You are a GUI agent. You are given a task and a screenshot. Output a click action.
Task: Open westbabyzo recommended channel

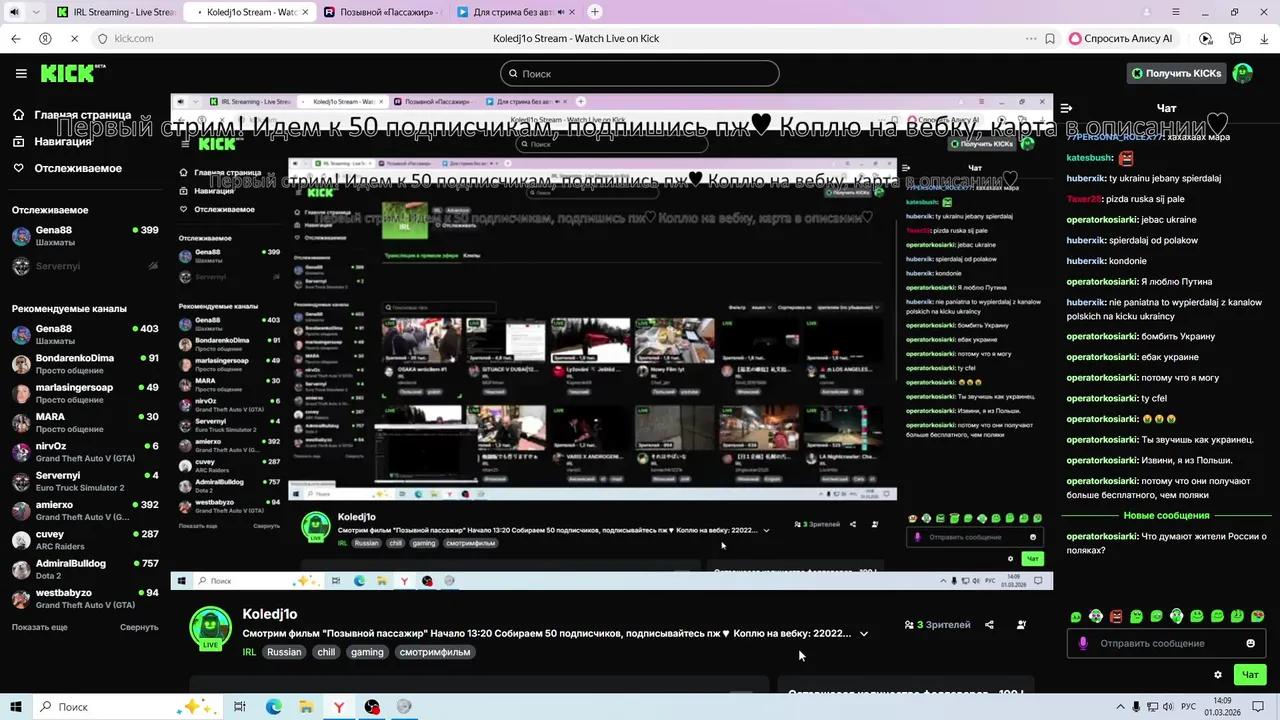85,598
